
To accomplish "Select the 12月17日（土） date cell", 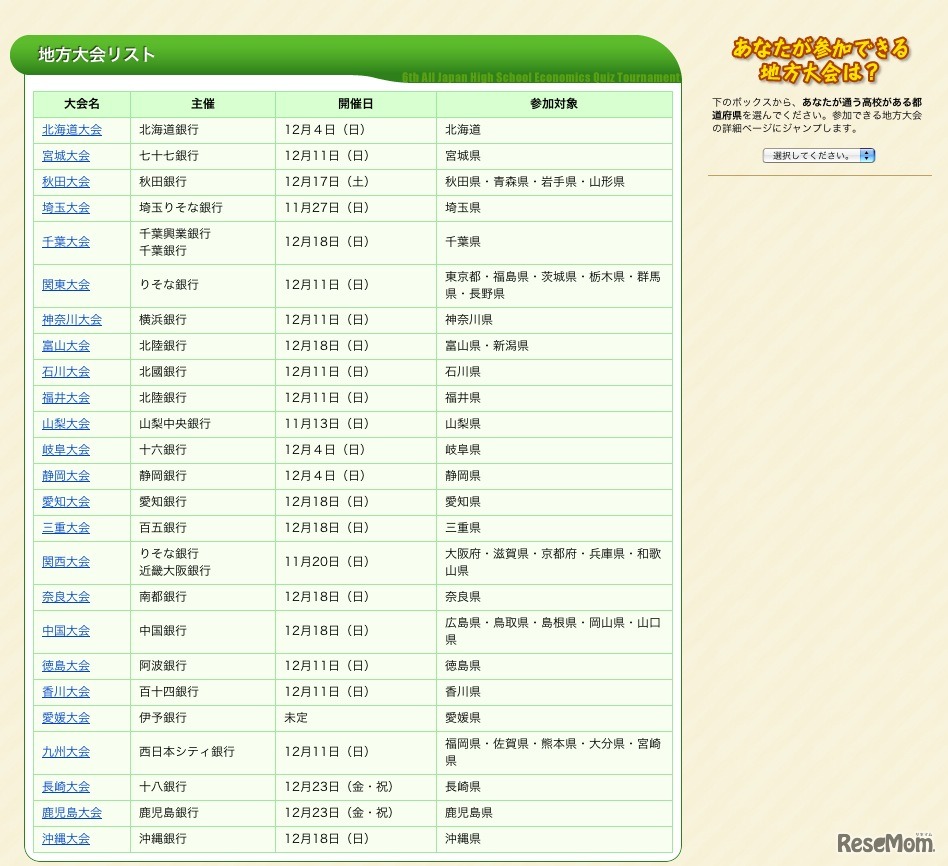I will click(356, 182).
